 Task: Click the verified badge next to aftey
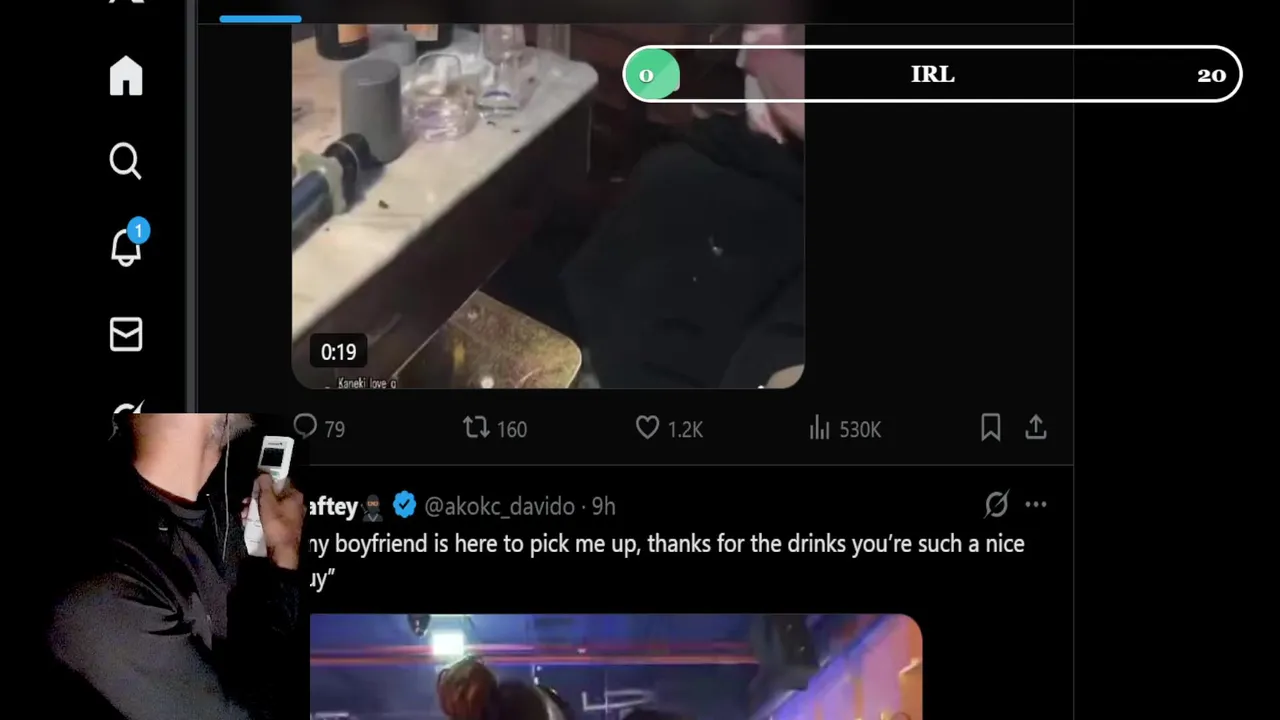pyautogui.click(x=404, y=505)
